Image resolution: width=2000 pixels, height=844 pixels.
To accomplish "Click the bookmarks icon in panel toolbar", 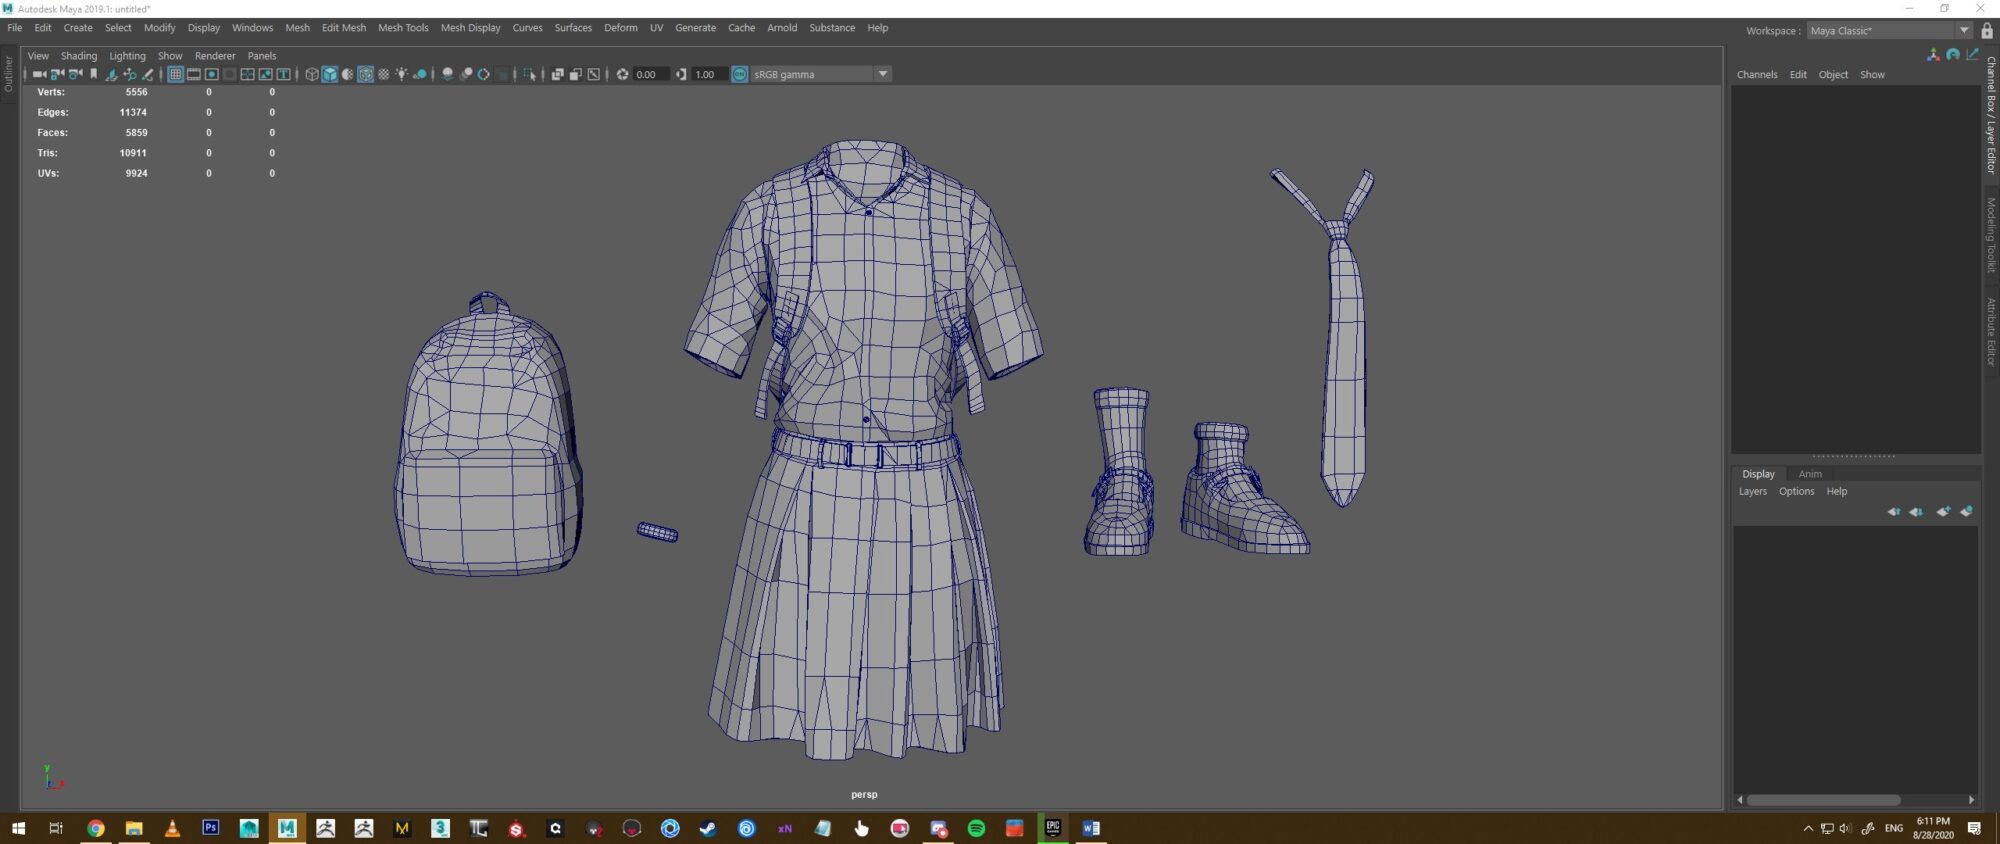I will click(94, 74).
